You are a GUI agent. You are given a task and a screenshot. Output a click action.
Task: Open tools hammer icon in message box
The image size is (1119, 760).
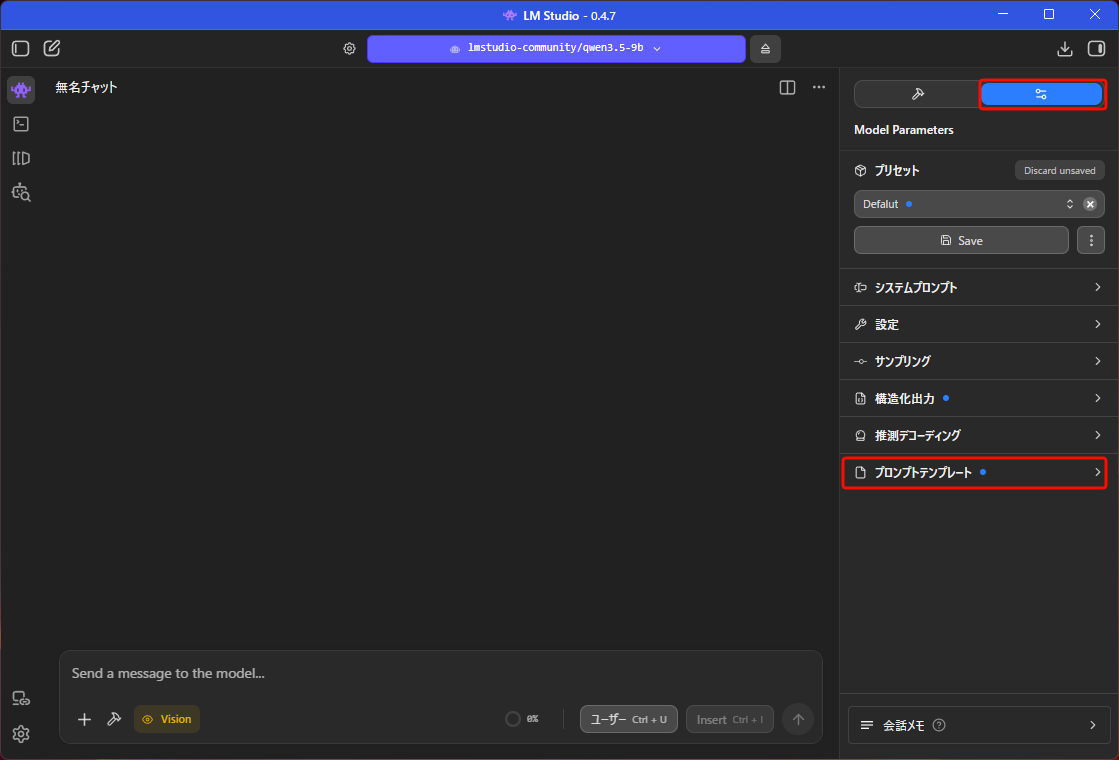point(114,719)
